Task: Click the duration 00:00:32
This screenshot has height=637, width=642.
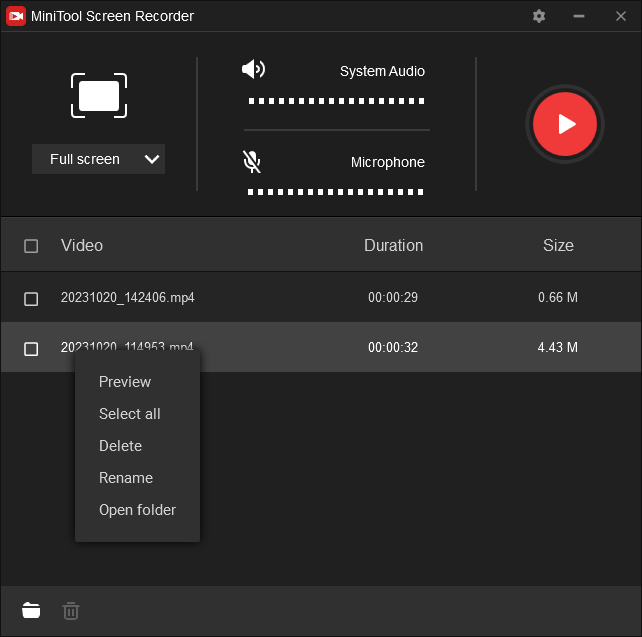Action: click(x=393, y=347)
